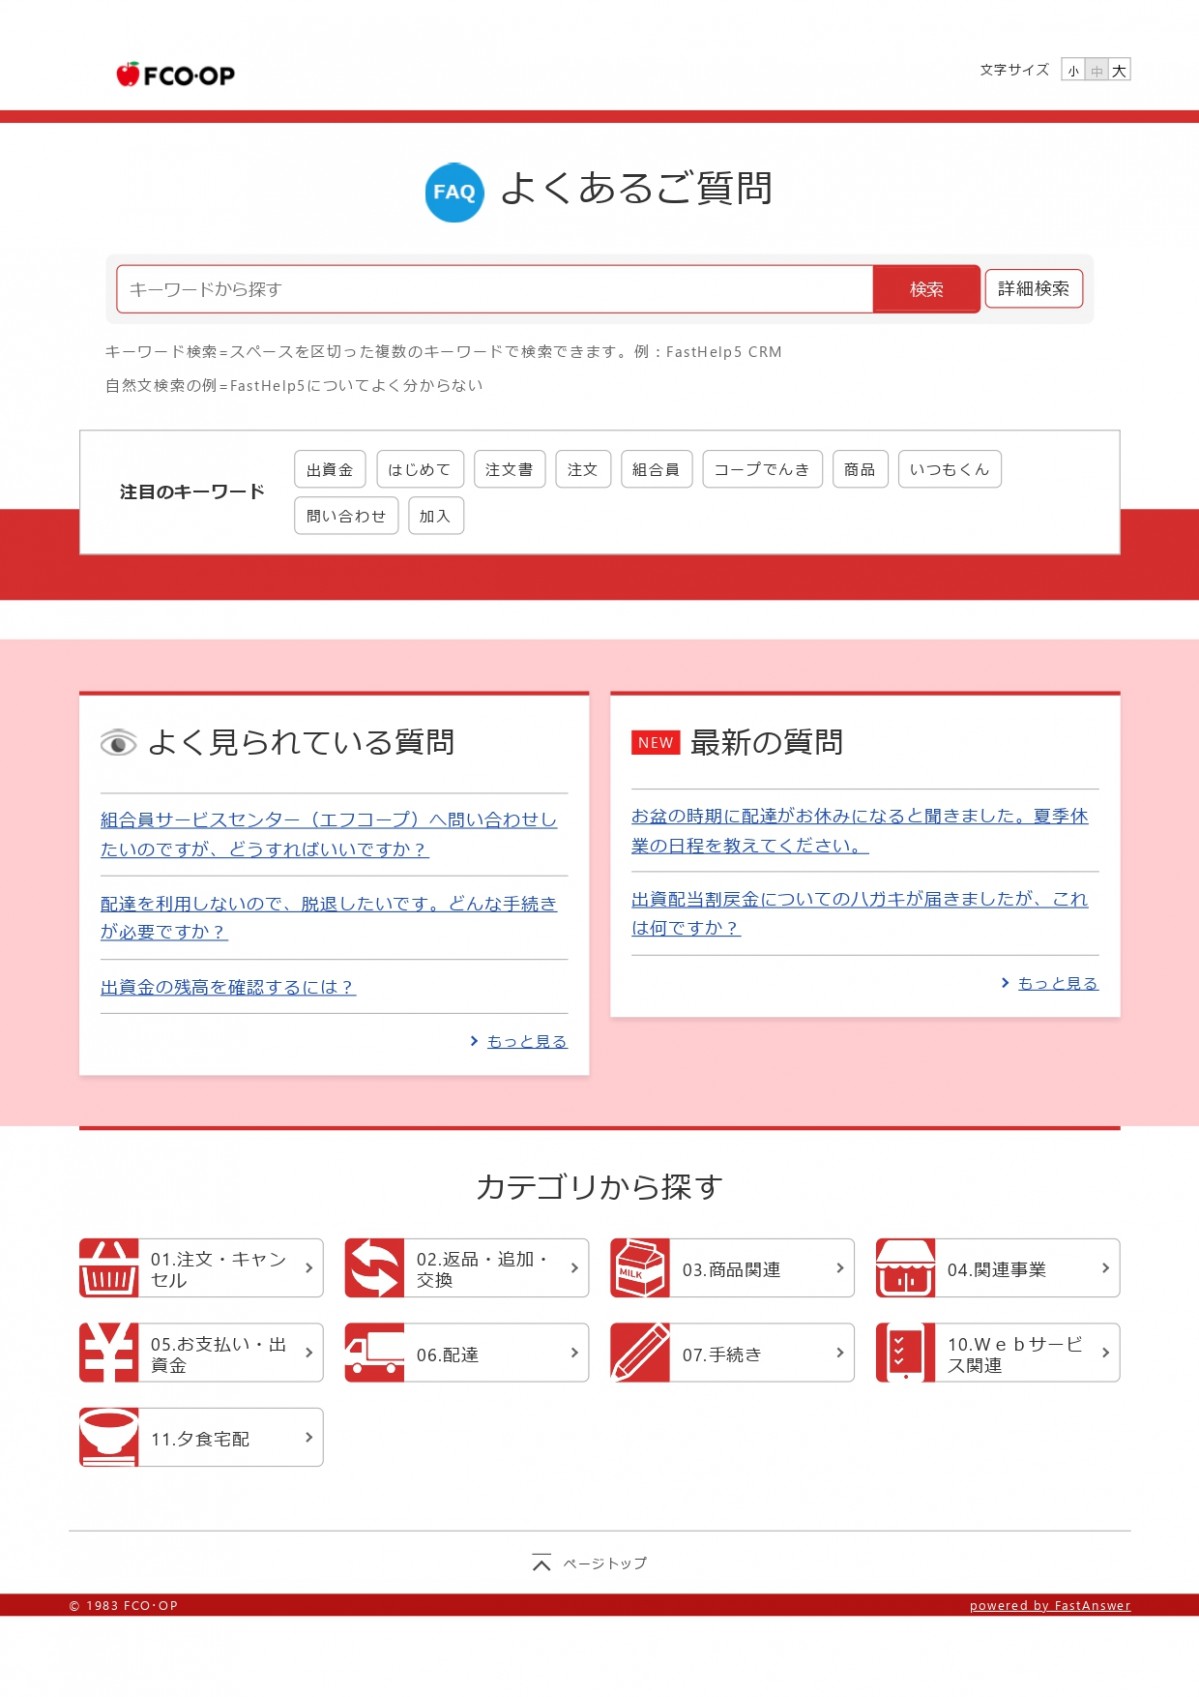Click the 06.配達 category label
1199x1697 pixels.
(x=447, y=1354)
